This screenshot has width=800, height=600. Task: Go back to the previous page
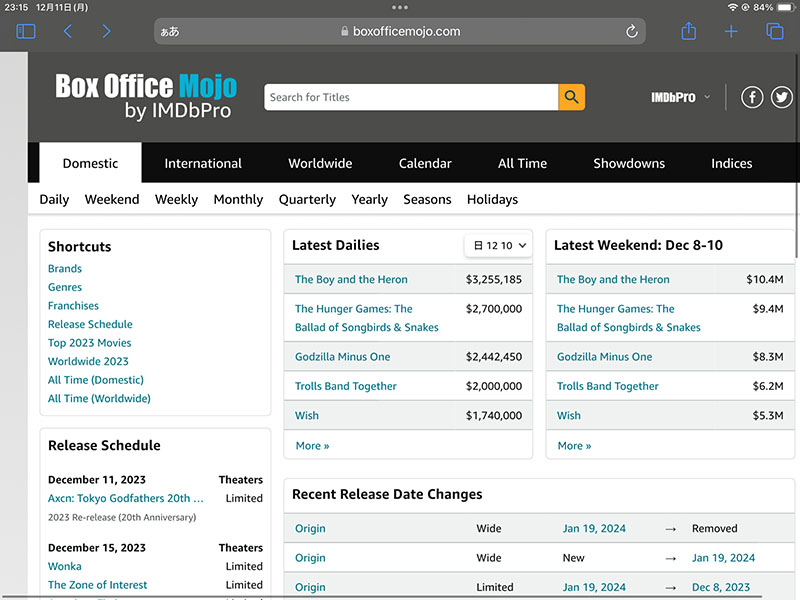[68, 32]
